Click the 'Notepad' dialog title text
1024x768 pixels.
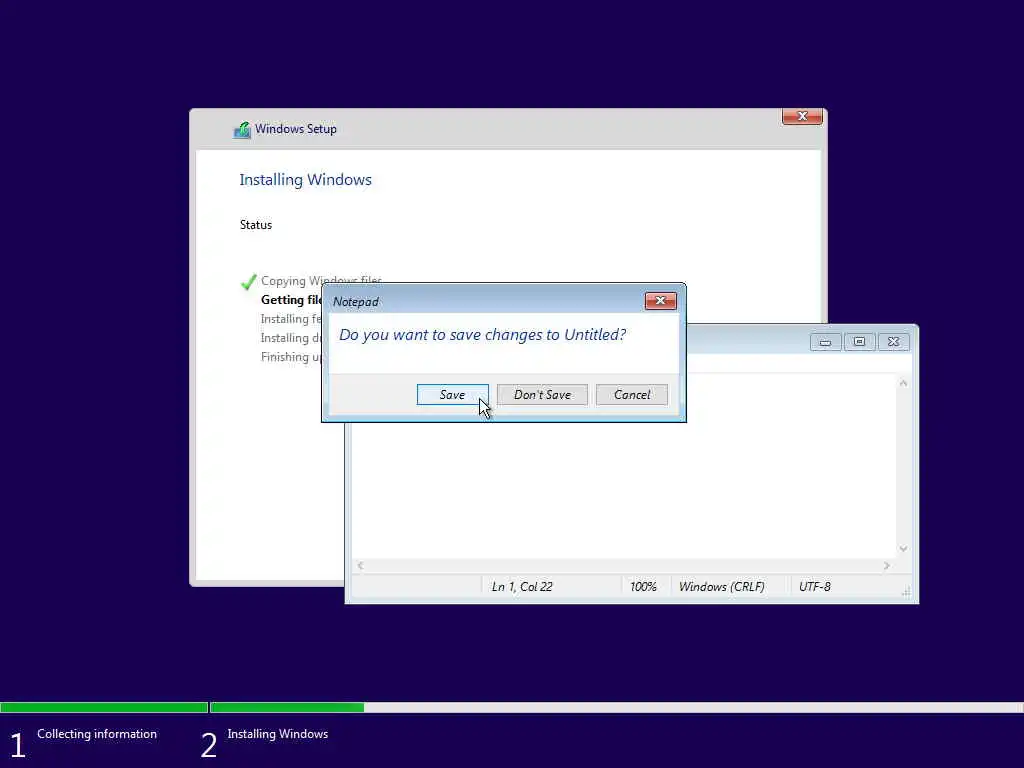click(355, 302)
